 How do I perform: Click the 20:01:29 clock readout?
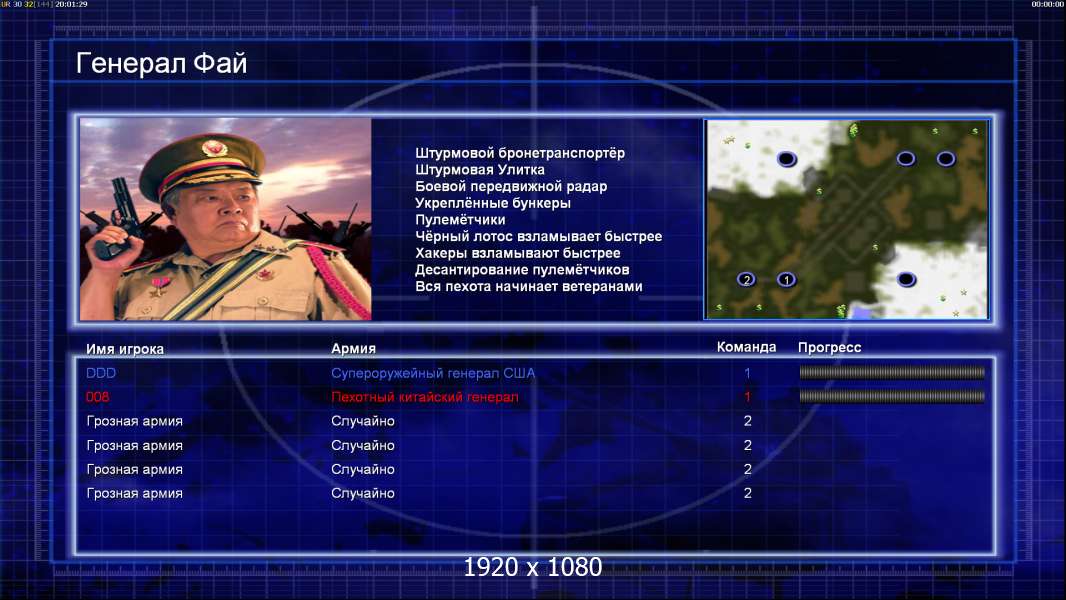point(71,4)
